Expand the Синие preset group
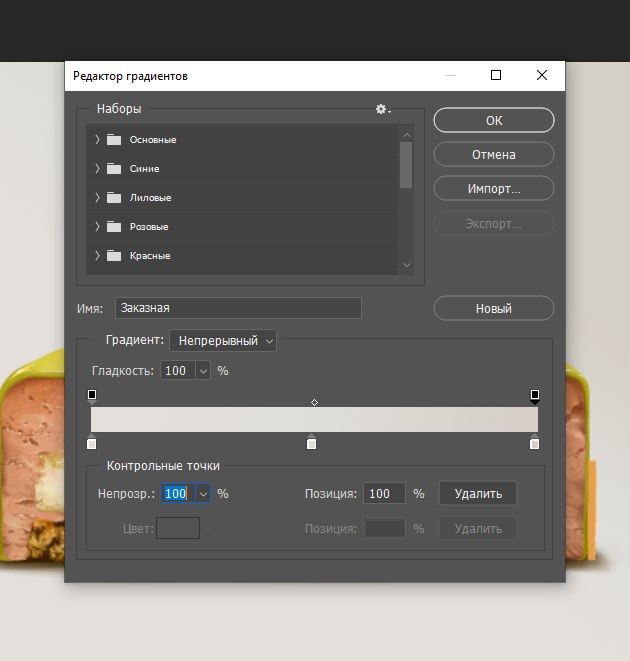 point(97,169)
